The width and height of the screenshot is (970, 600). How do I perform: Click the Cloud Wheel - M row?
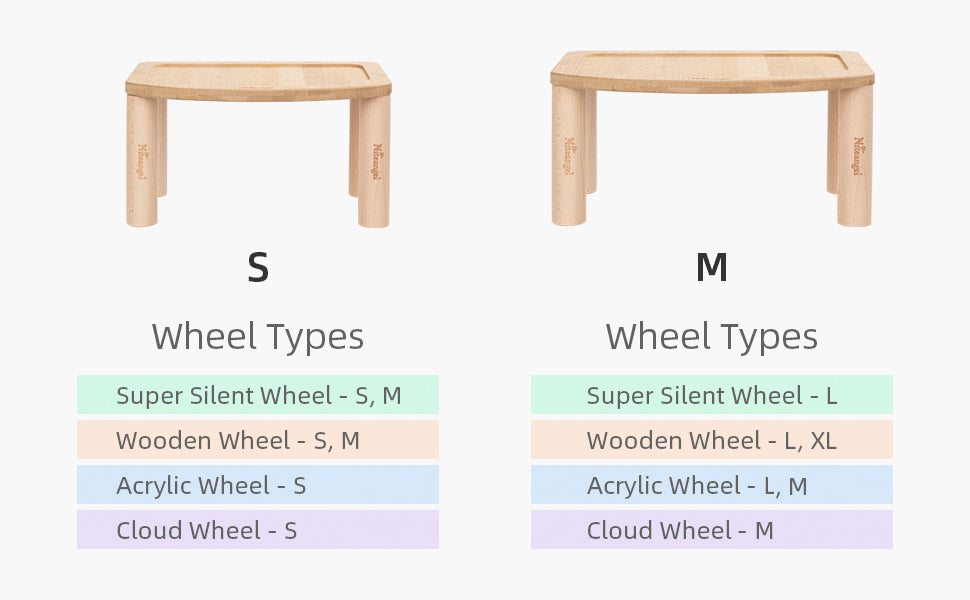[711, 530]
